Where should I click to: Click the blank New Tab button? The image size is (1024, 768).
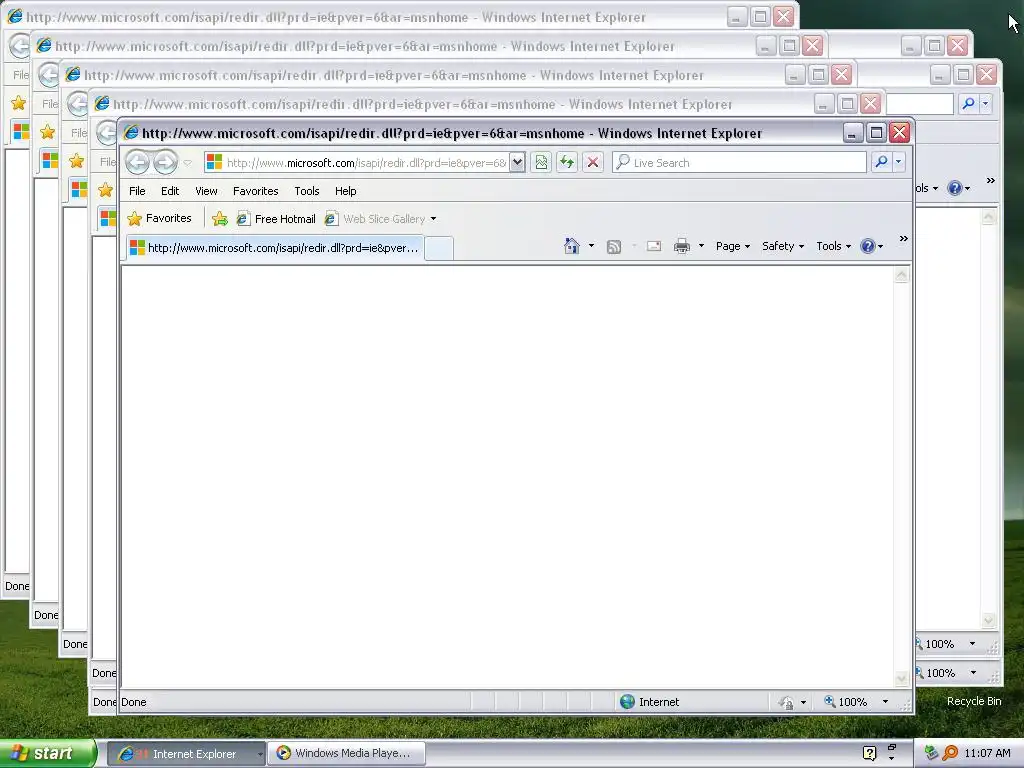(439, 249)
